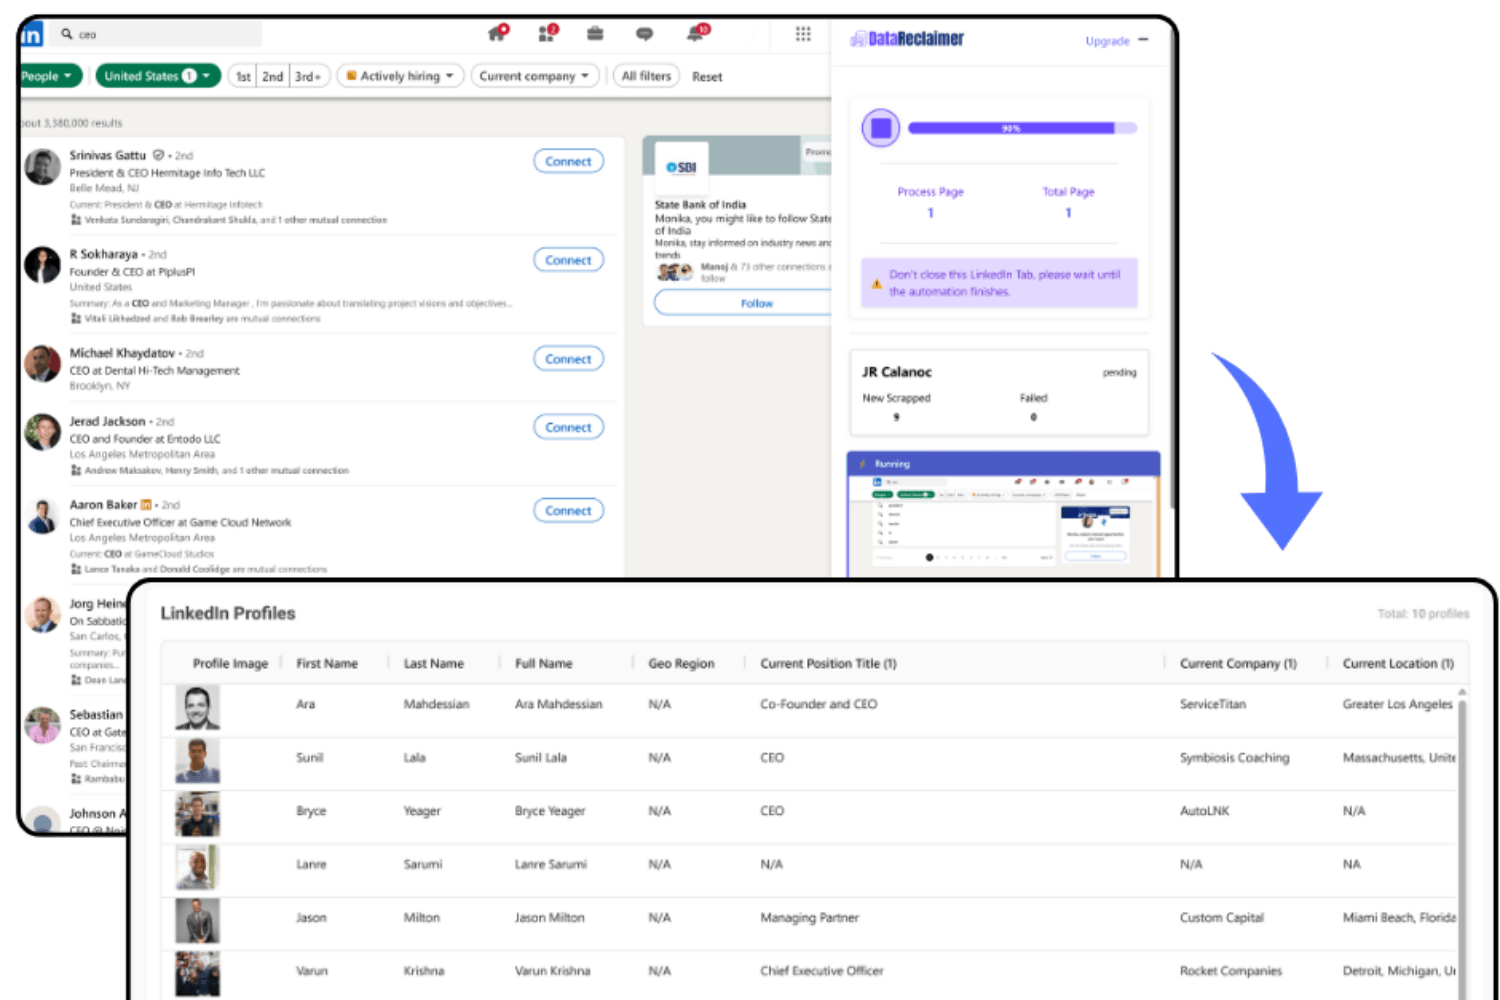The width and height of the screenshot is (1500, 1000).
Task: Toggle the 3rd+ connections filter
Action: [x=307, y=76]
